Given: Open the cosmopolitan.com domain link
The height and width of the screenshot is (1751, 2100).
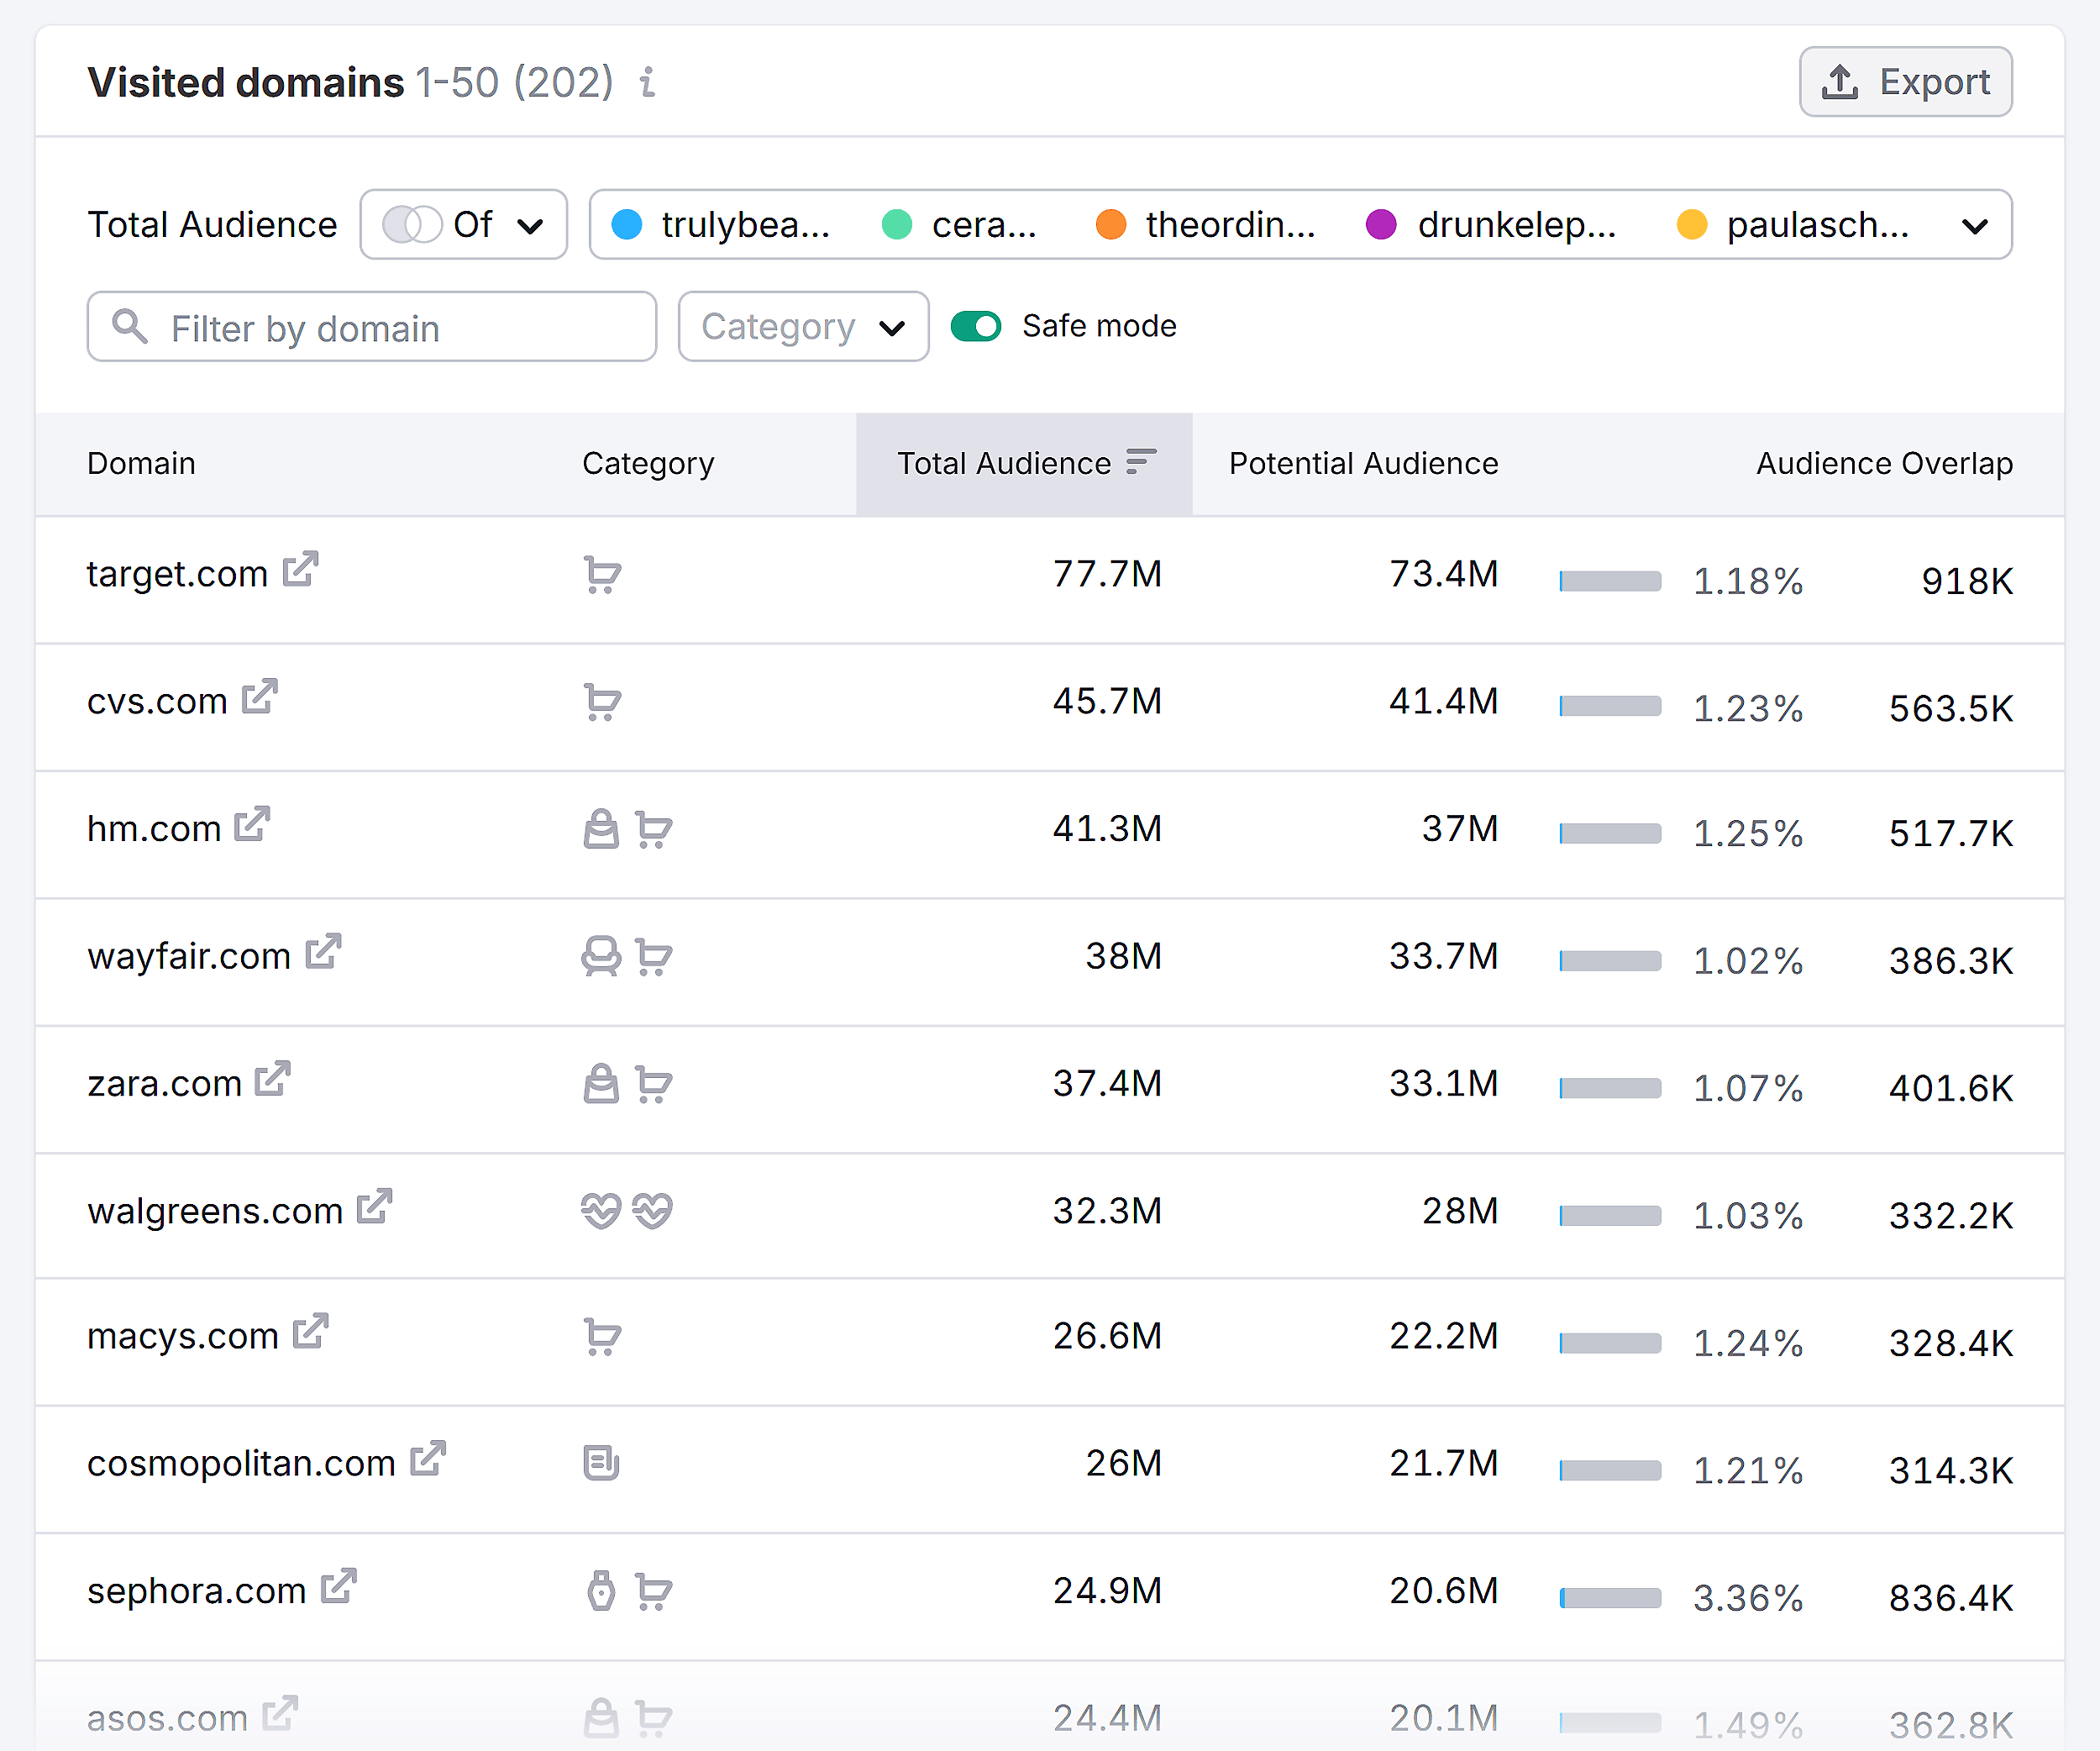Looking at the screenshot, I should [x=242, y=1464].
